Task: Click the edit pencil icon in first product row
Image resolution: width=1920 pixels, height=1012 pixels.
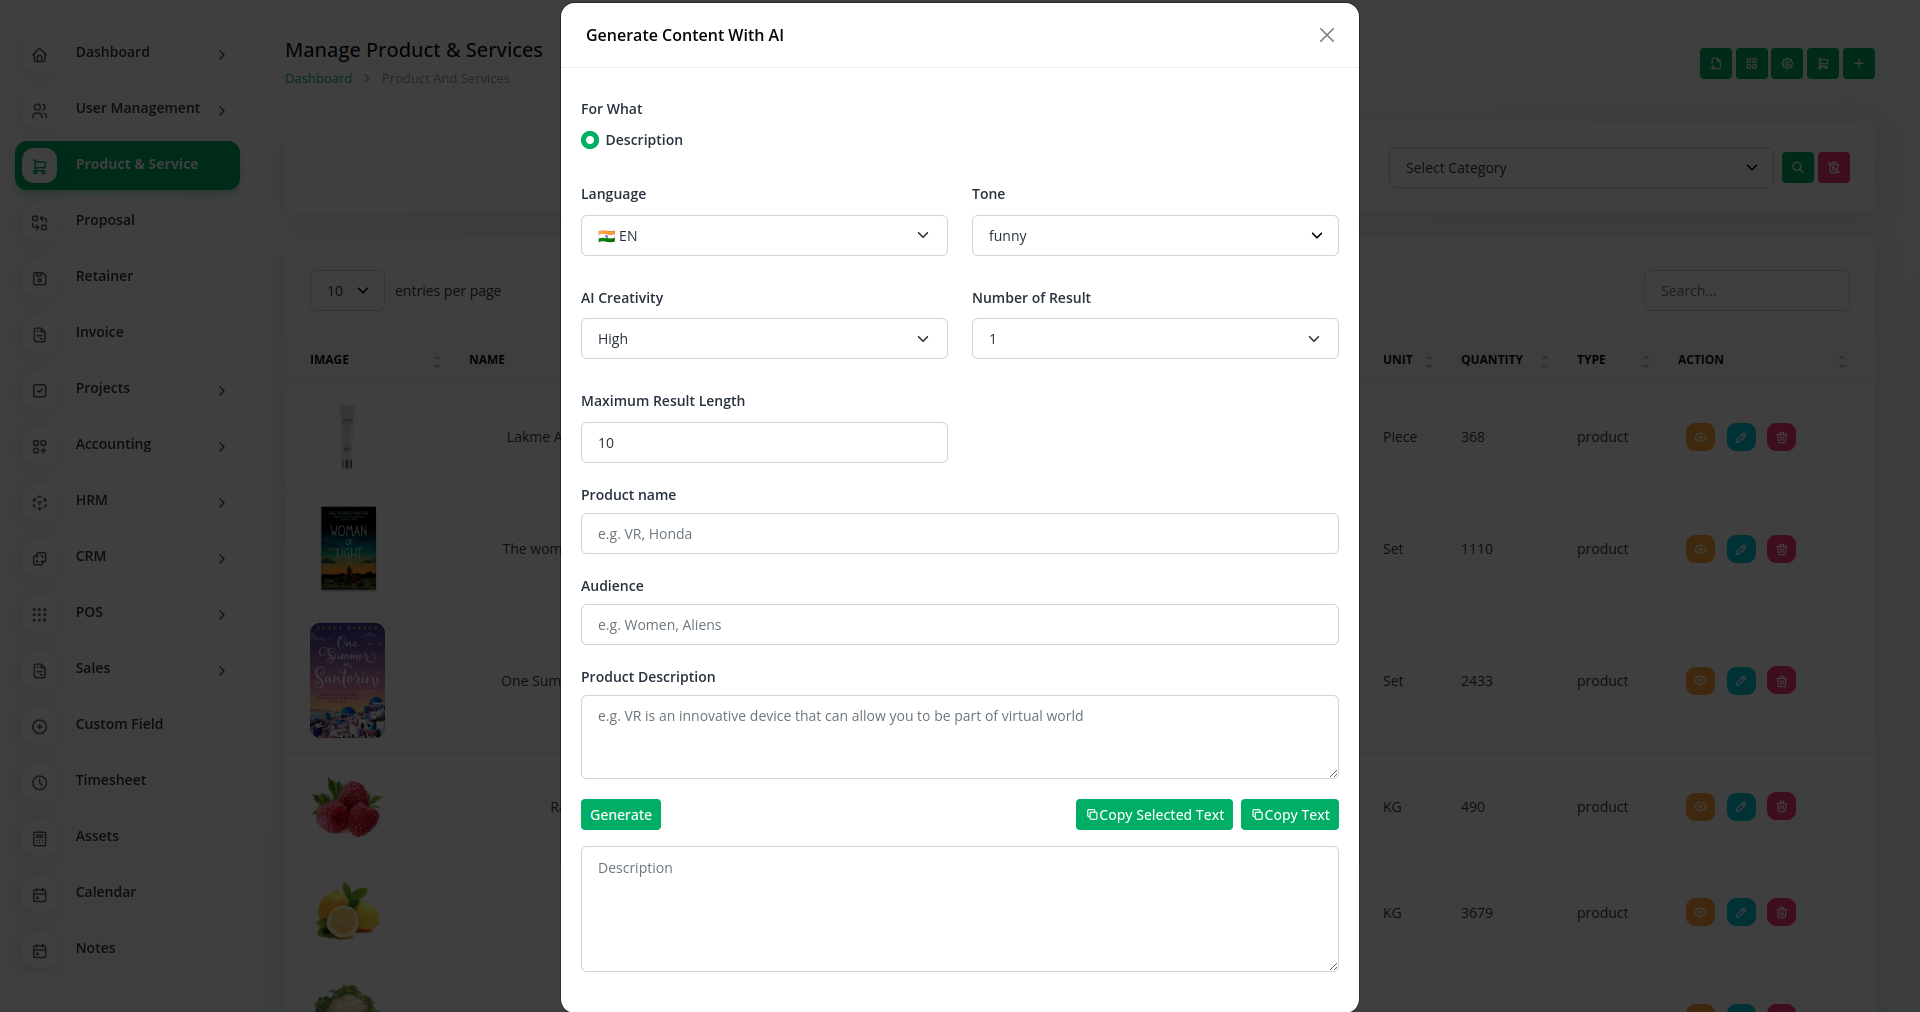Action: (1741, 437)
